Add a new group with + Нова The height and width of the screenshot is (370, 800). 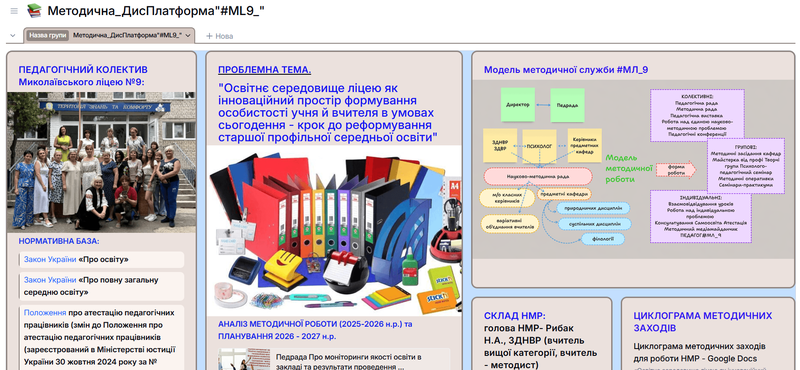(219, 36)
